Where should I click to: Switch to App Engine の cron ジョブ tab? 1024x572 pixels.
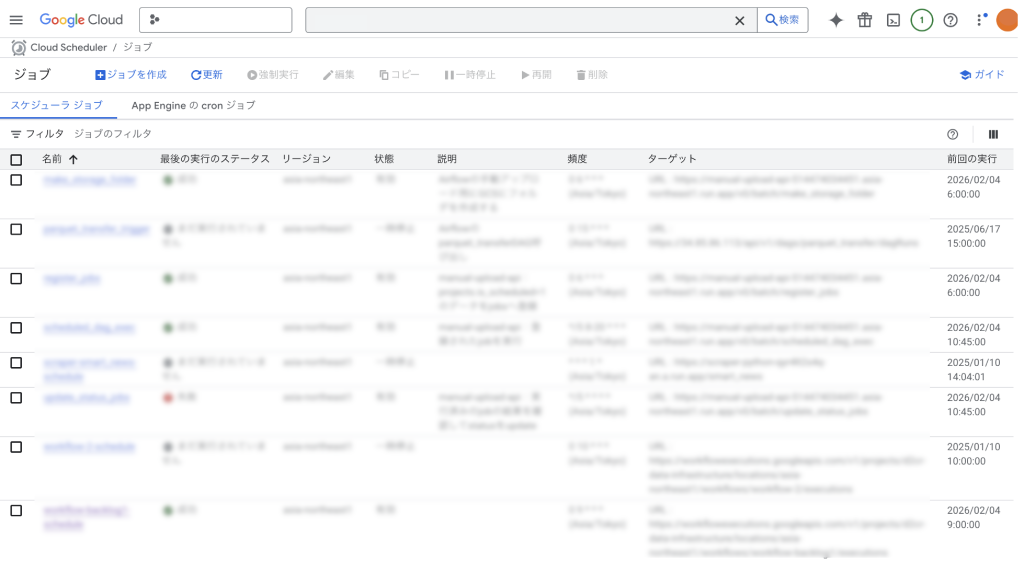pos(193,105)
